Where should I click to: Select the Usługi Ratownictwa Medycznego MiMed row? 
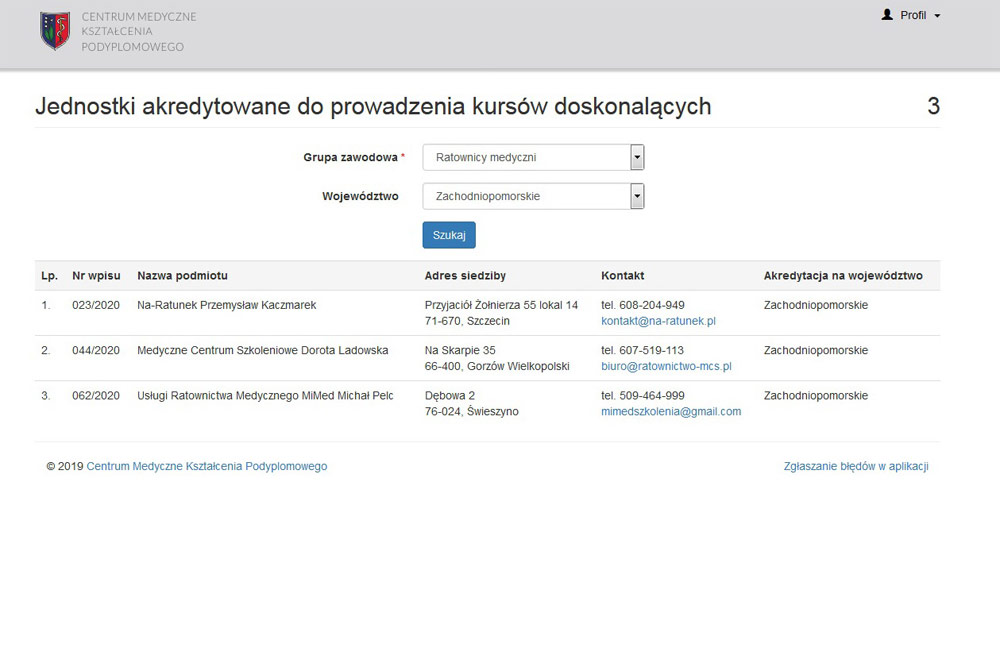click(x=265, y=395)
